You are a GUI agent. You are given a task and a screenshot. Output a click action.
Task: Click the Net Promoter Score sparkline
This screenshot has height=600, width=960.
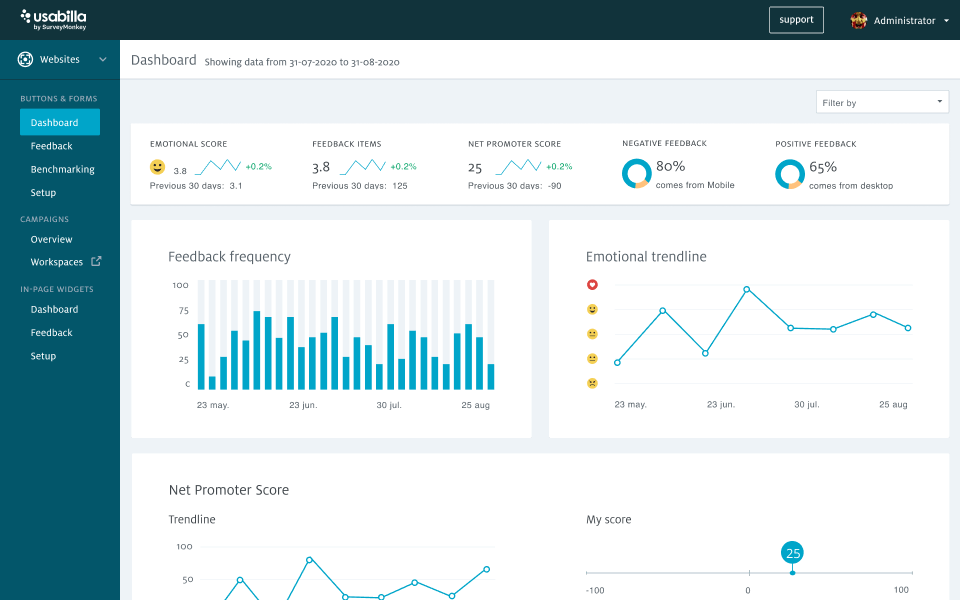(x=518, y=167)
